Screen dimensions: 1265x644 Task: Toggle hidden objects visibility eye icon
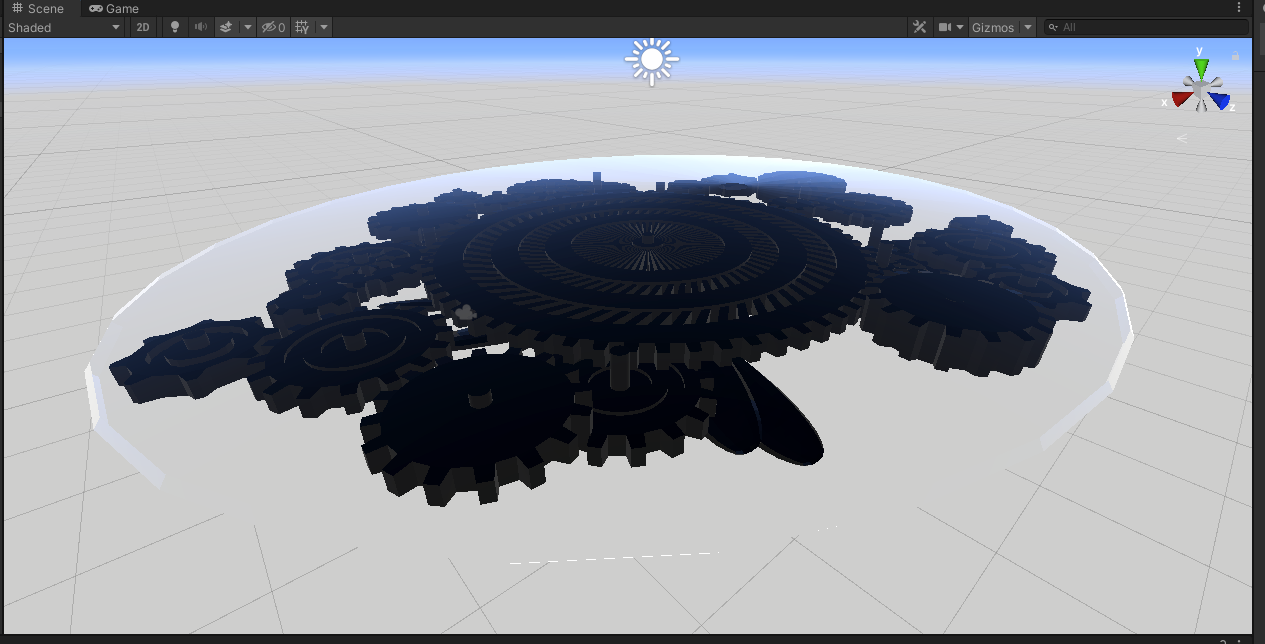point(273,27)
